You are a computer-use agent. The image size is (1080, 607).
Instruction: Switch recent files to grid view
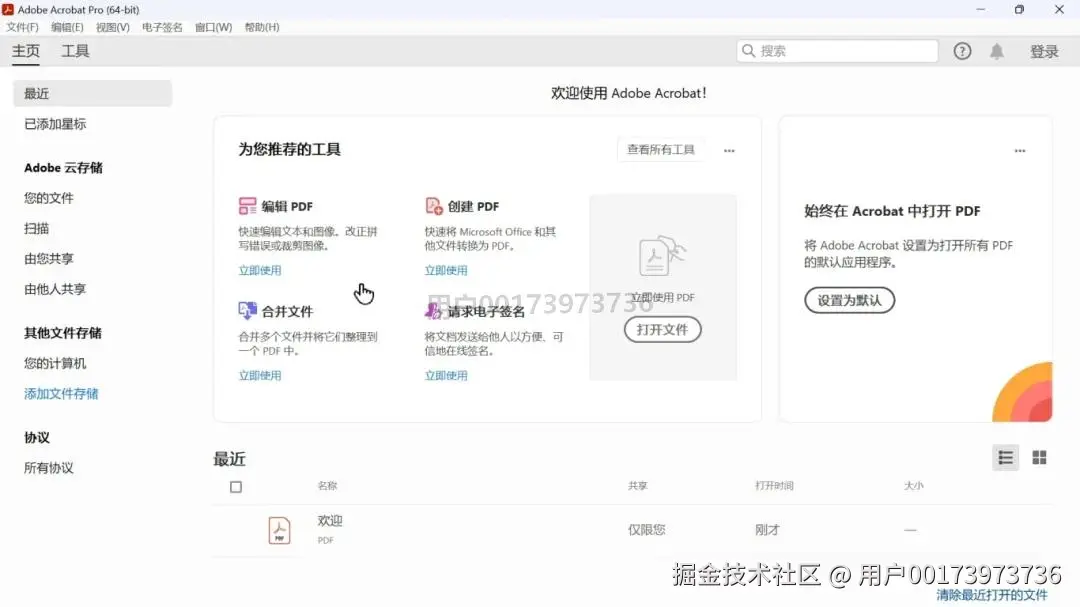(1039, 457)
